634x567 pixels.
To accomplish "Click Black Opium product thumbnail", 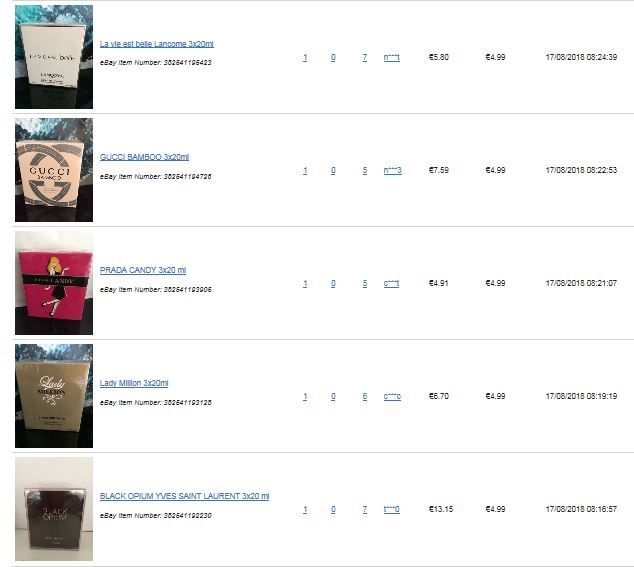I will pyautogui.click(x=54, y=509).
